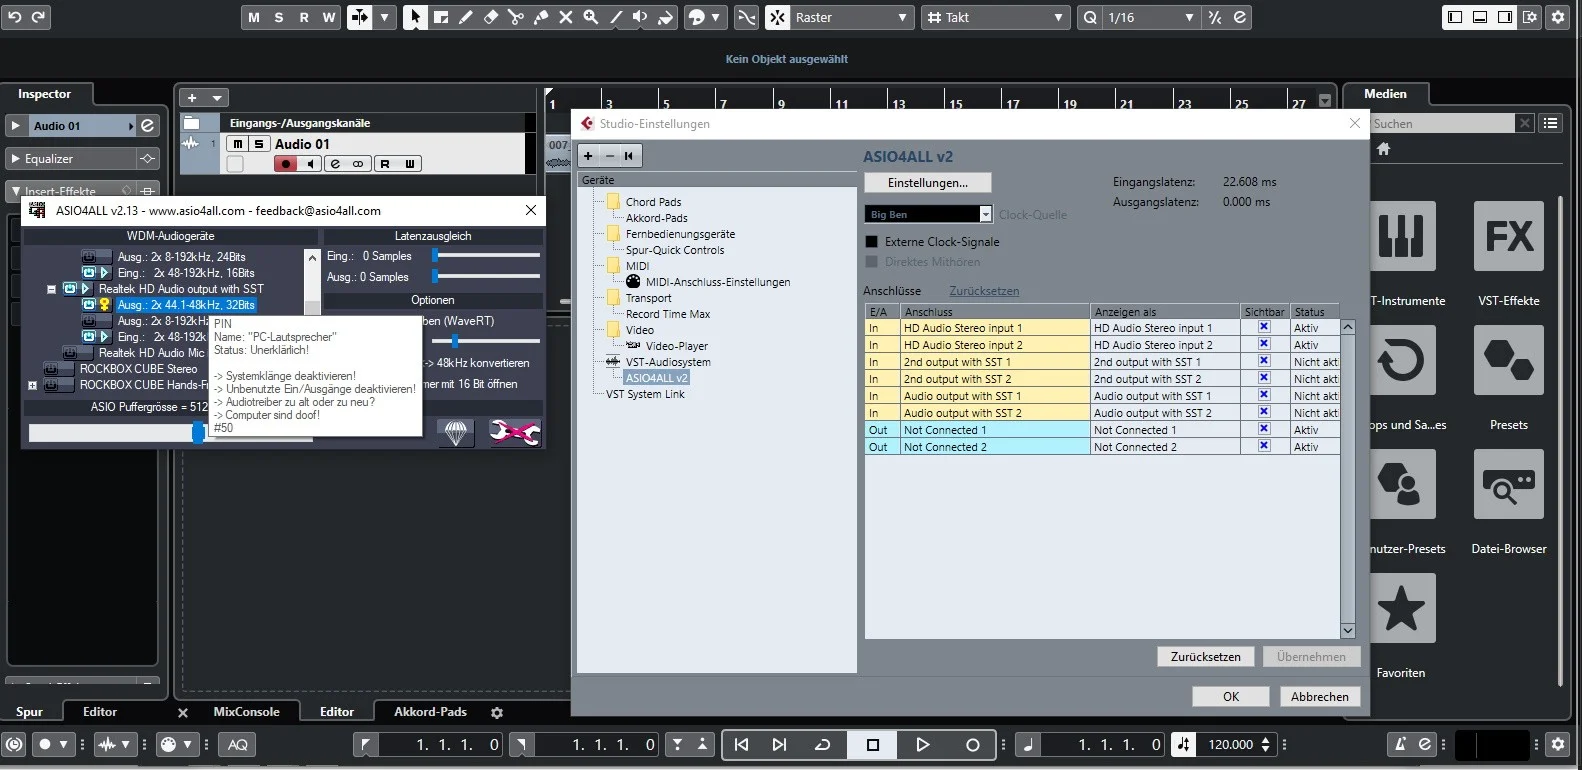Viewport: 1582px width, 770px height.
Task: Pick the Split scissors tool
Action: (x=515, y=17)
